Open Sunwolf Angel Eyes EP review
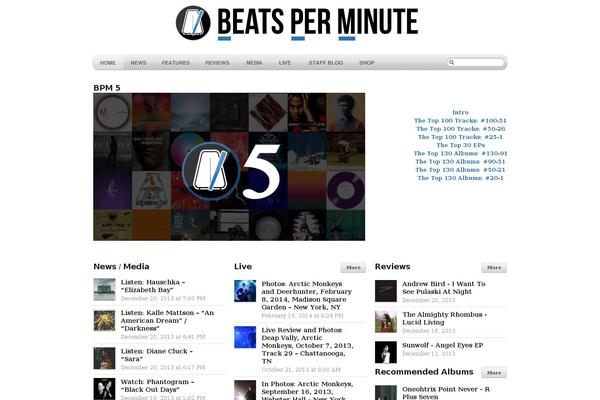 click(x=442, y=345)
